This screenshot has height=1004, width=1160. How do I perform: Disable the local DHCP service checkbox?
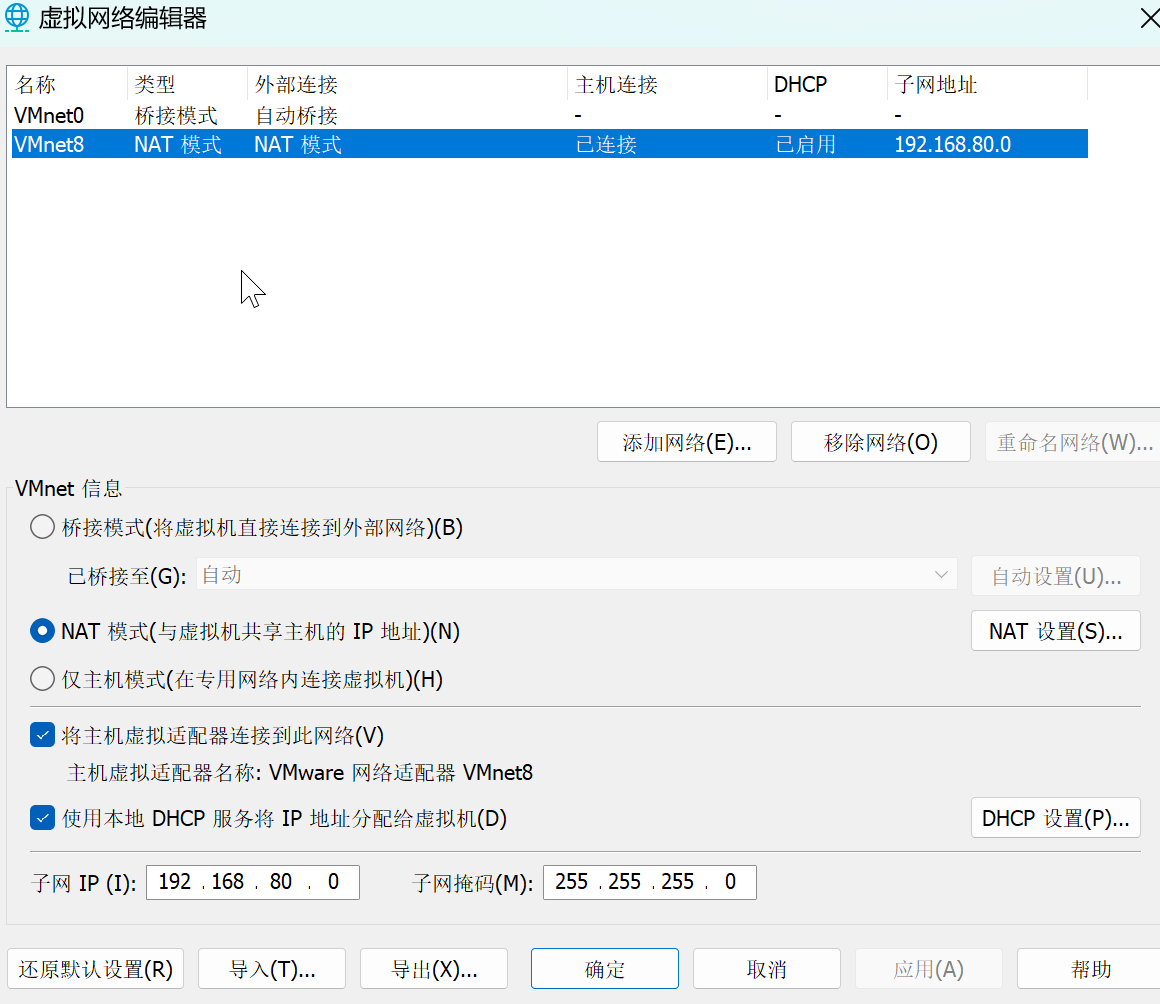42,817
